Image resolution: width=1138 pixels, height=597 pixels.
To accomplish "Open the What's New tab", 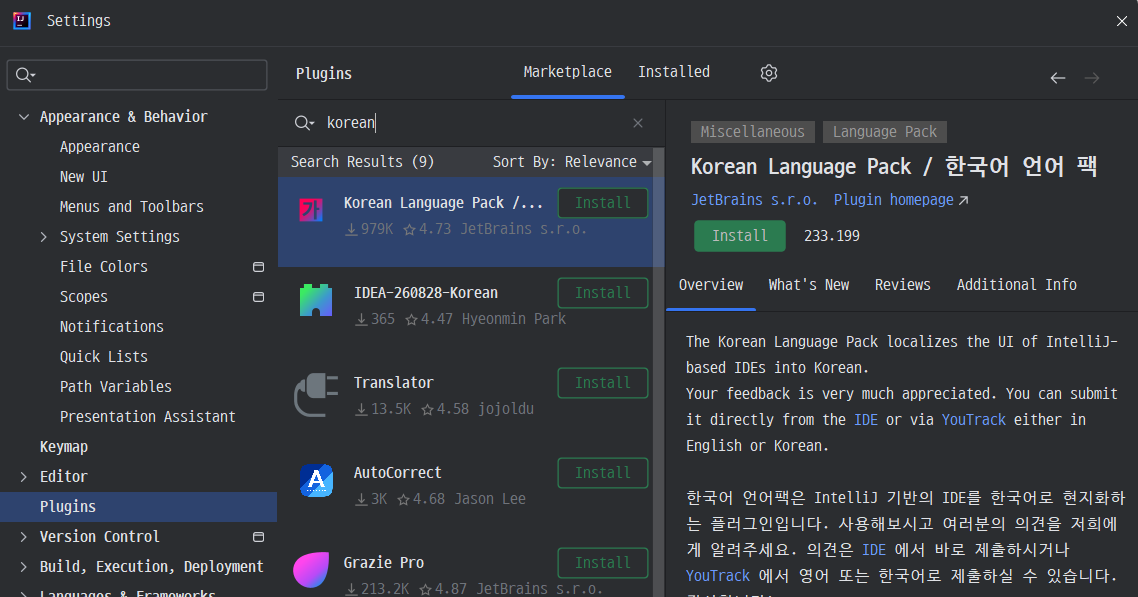I will tap(809, 285).
